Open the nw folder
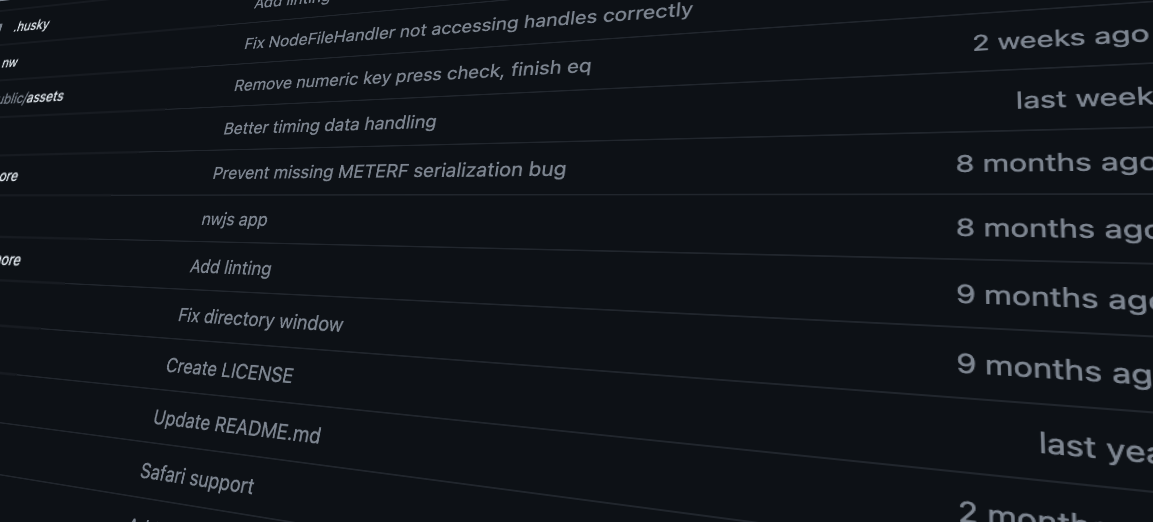This screenshot has width=1153, height=522. point(10,63)
